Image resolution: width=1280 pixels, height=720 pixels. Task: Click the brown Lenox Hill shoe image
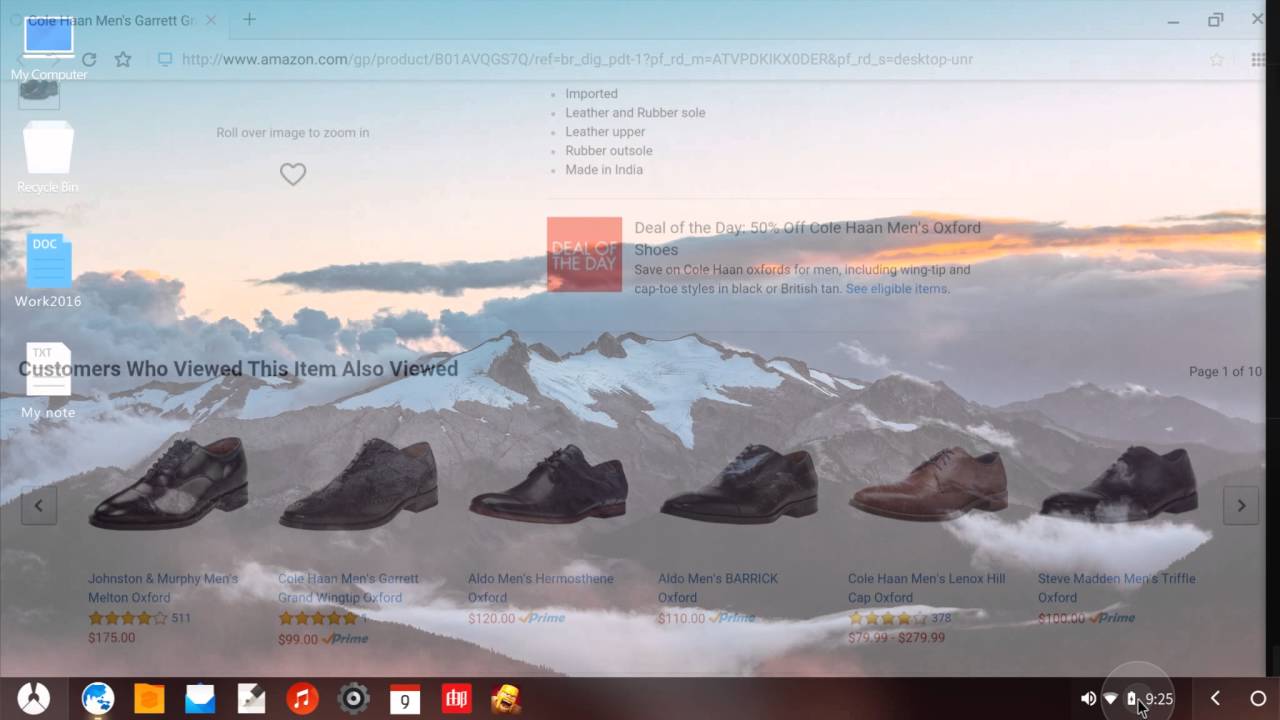tap(929, 483)
